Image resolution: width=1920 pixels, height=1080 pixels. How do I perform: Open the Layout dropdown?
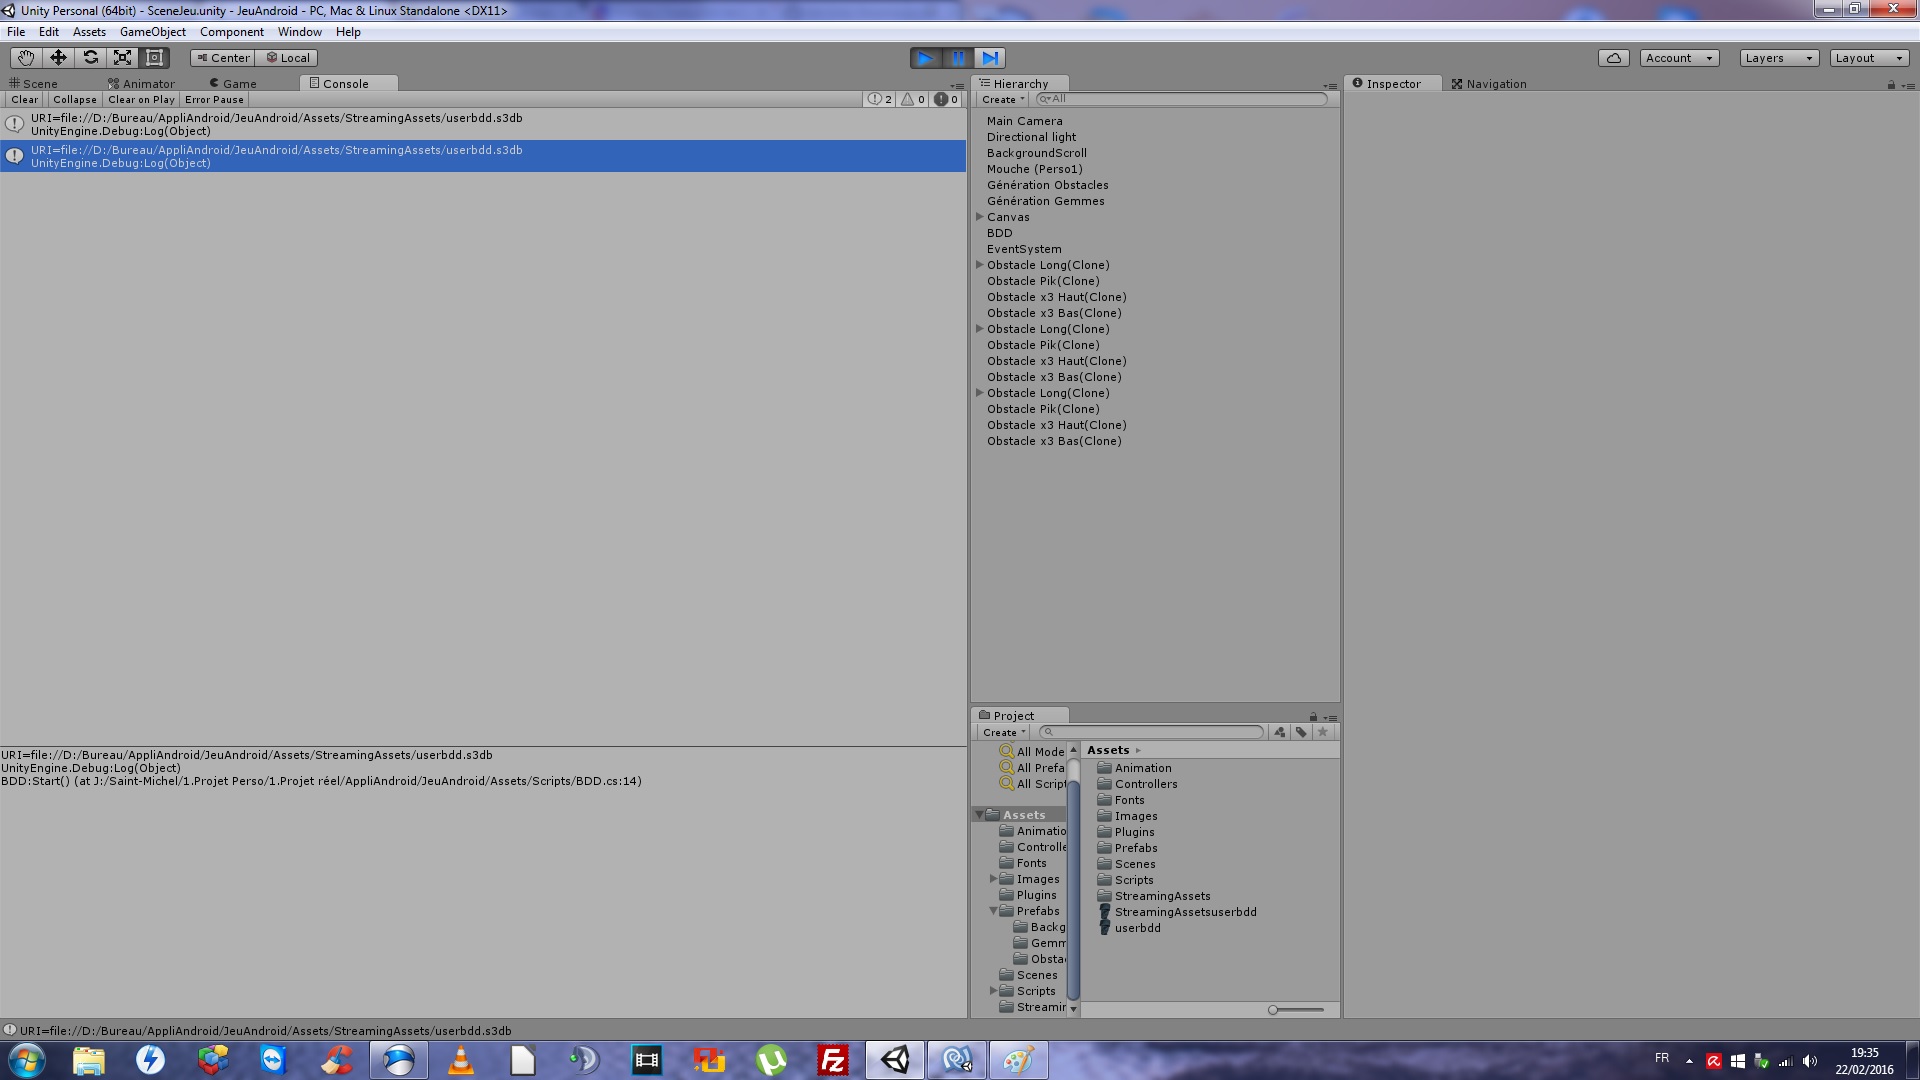coord(1869,58)
